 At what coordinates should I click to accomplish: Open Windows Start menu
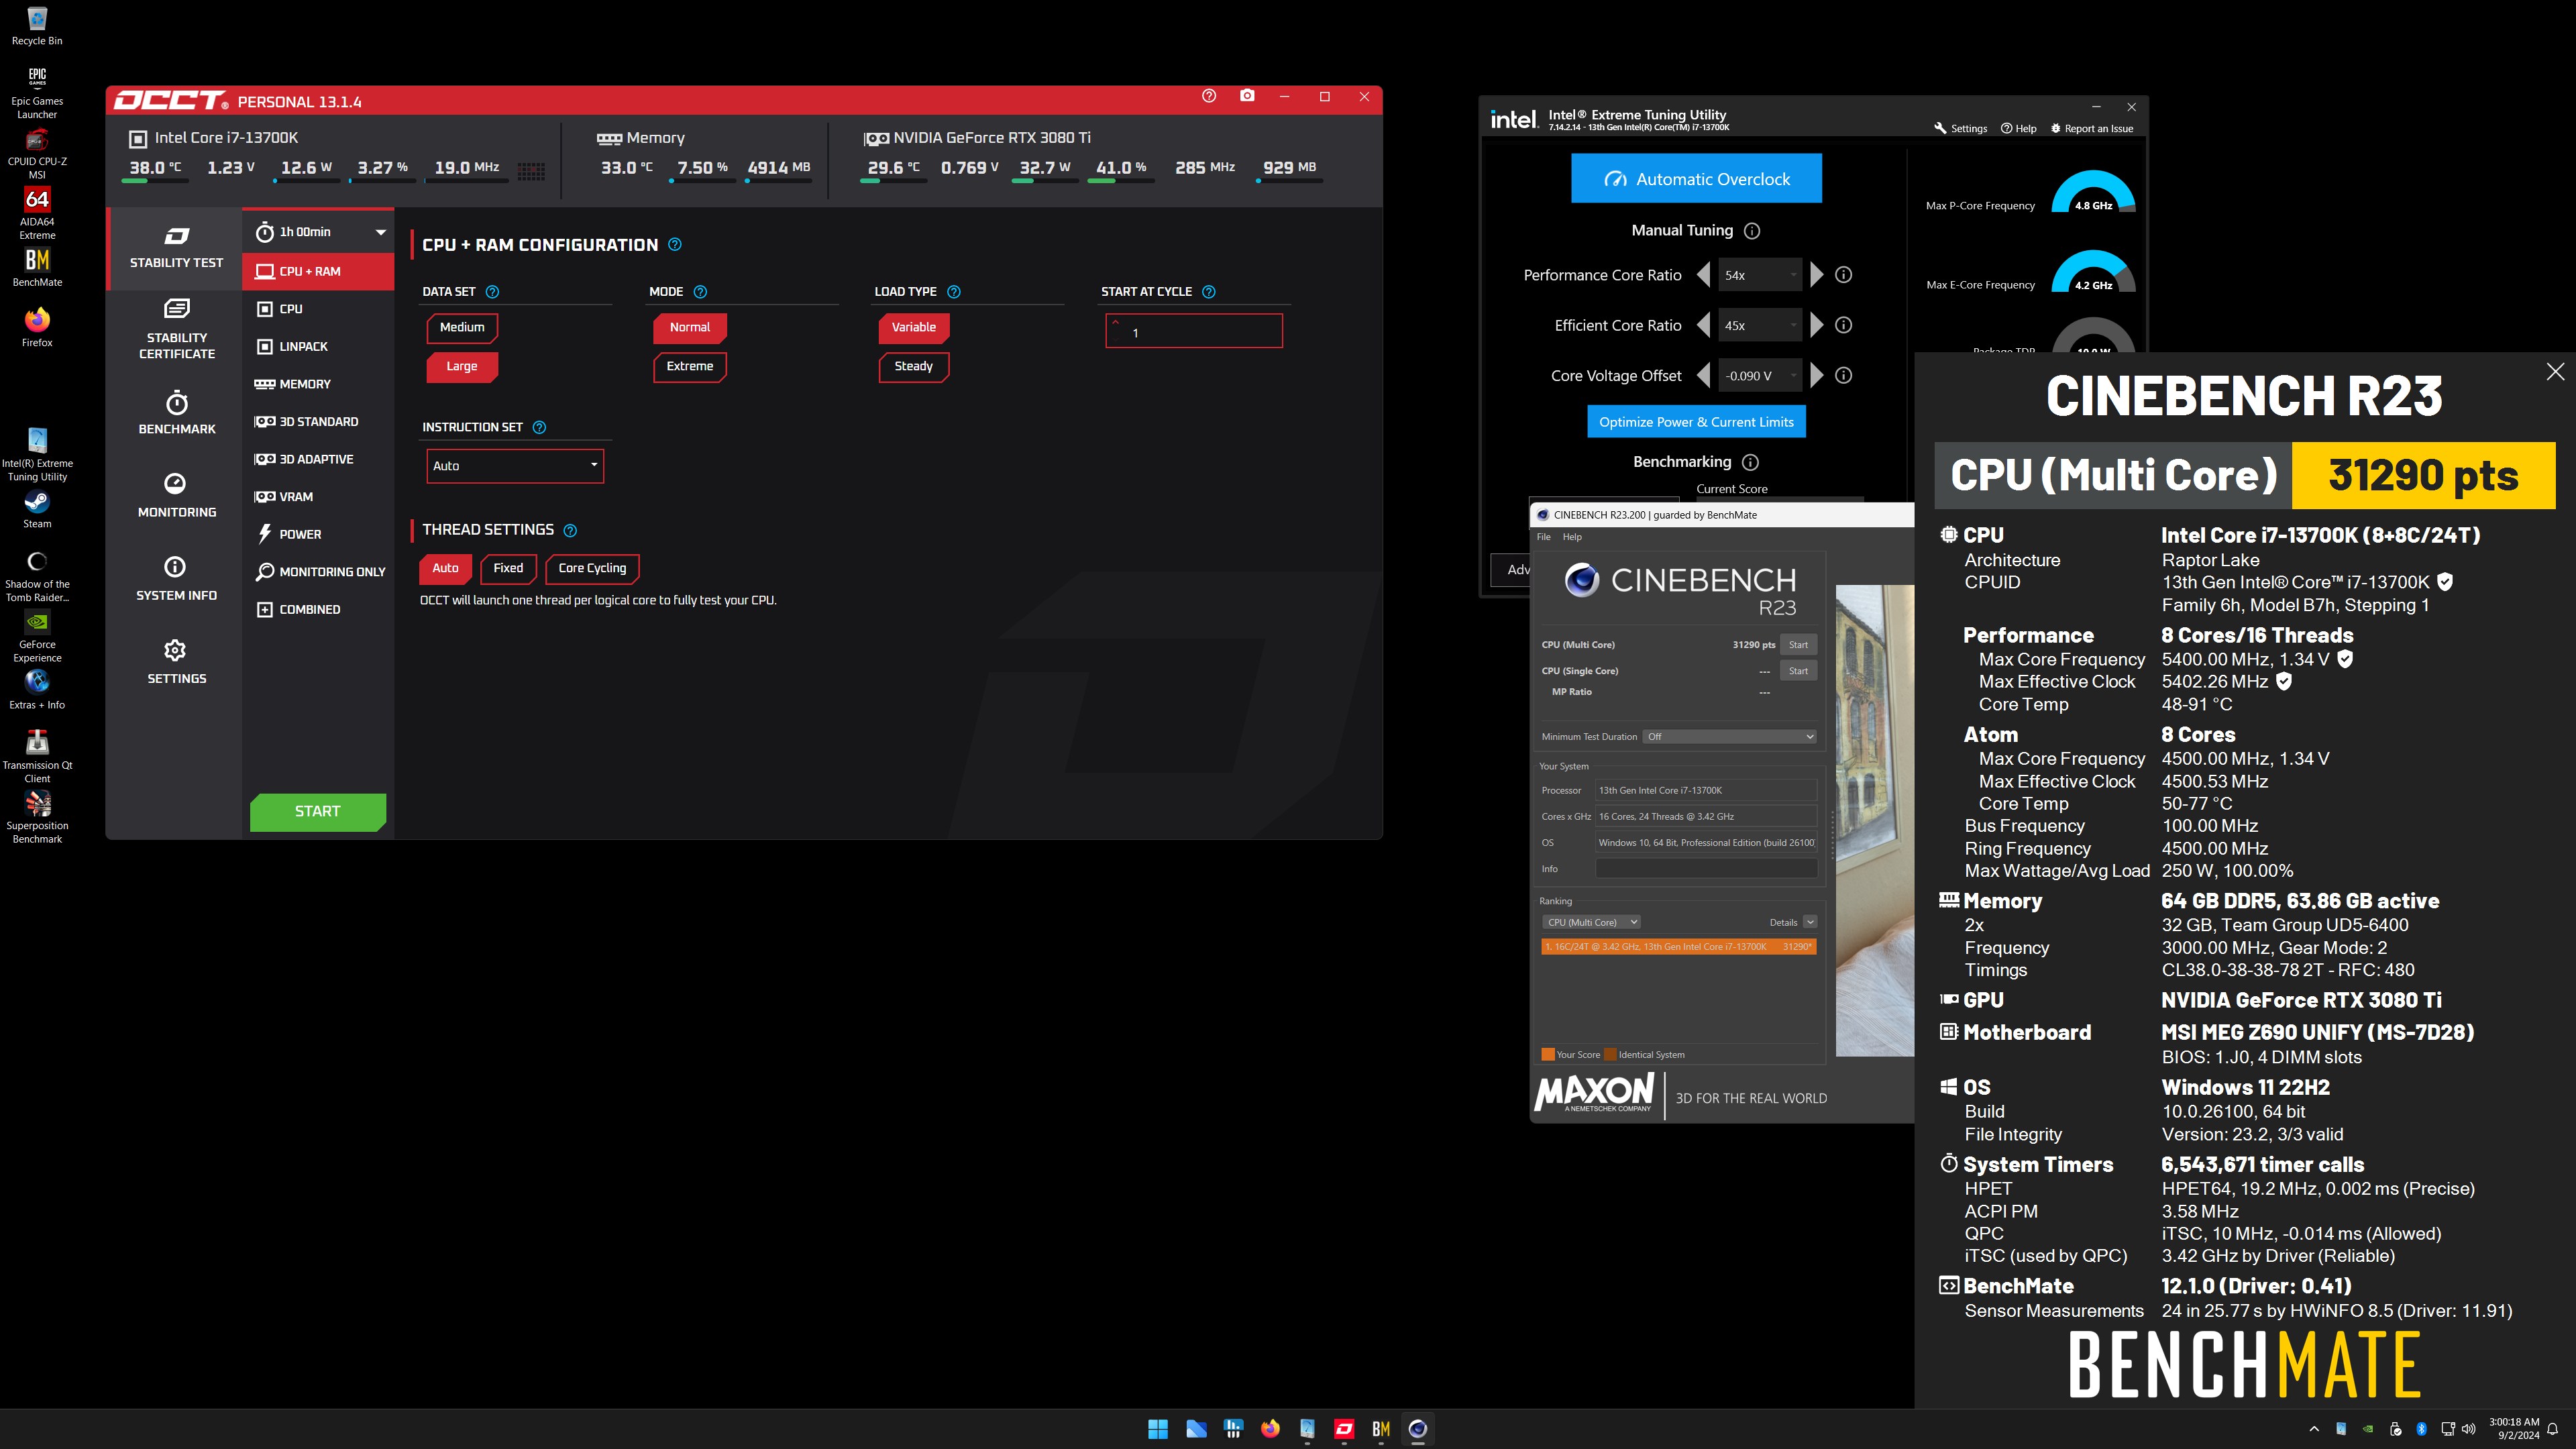pos(1158,1429)
